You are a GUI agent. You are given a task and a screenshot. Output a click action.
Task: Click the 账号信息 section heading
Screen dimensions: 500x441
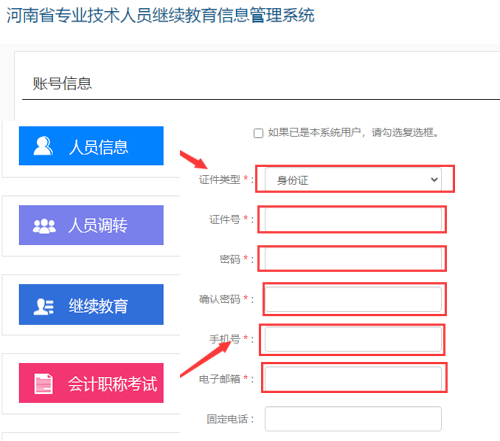click(62, 83)
